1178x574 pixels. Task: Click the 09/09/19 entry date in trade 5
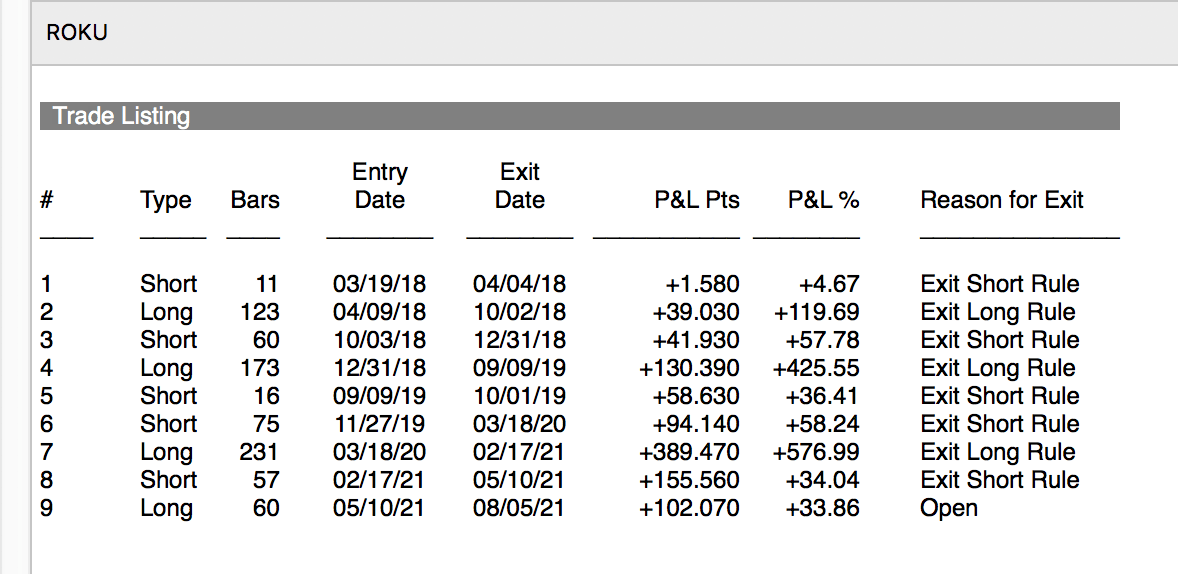click(x=379, y=396)
